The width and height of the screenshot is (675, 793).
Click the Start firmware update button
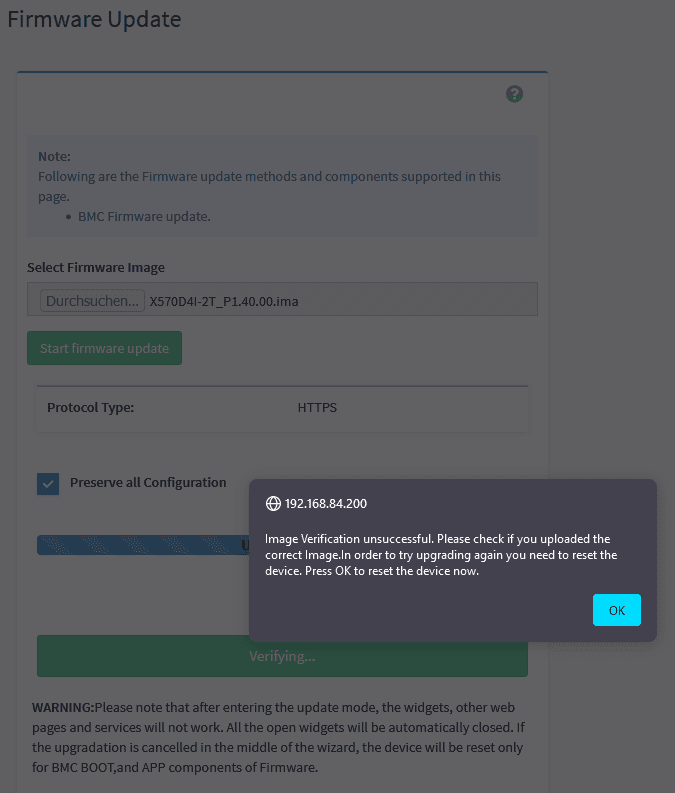104,349
